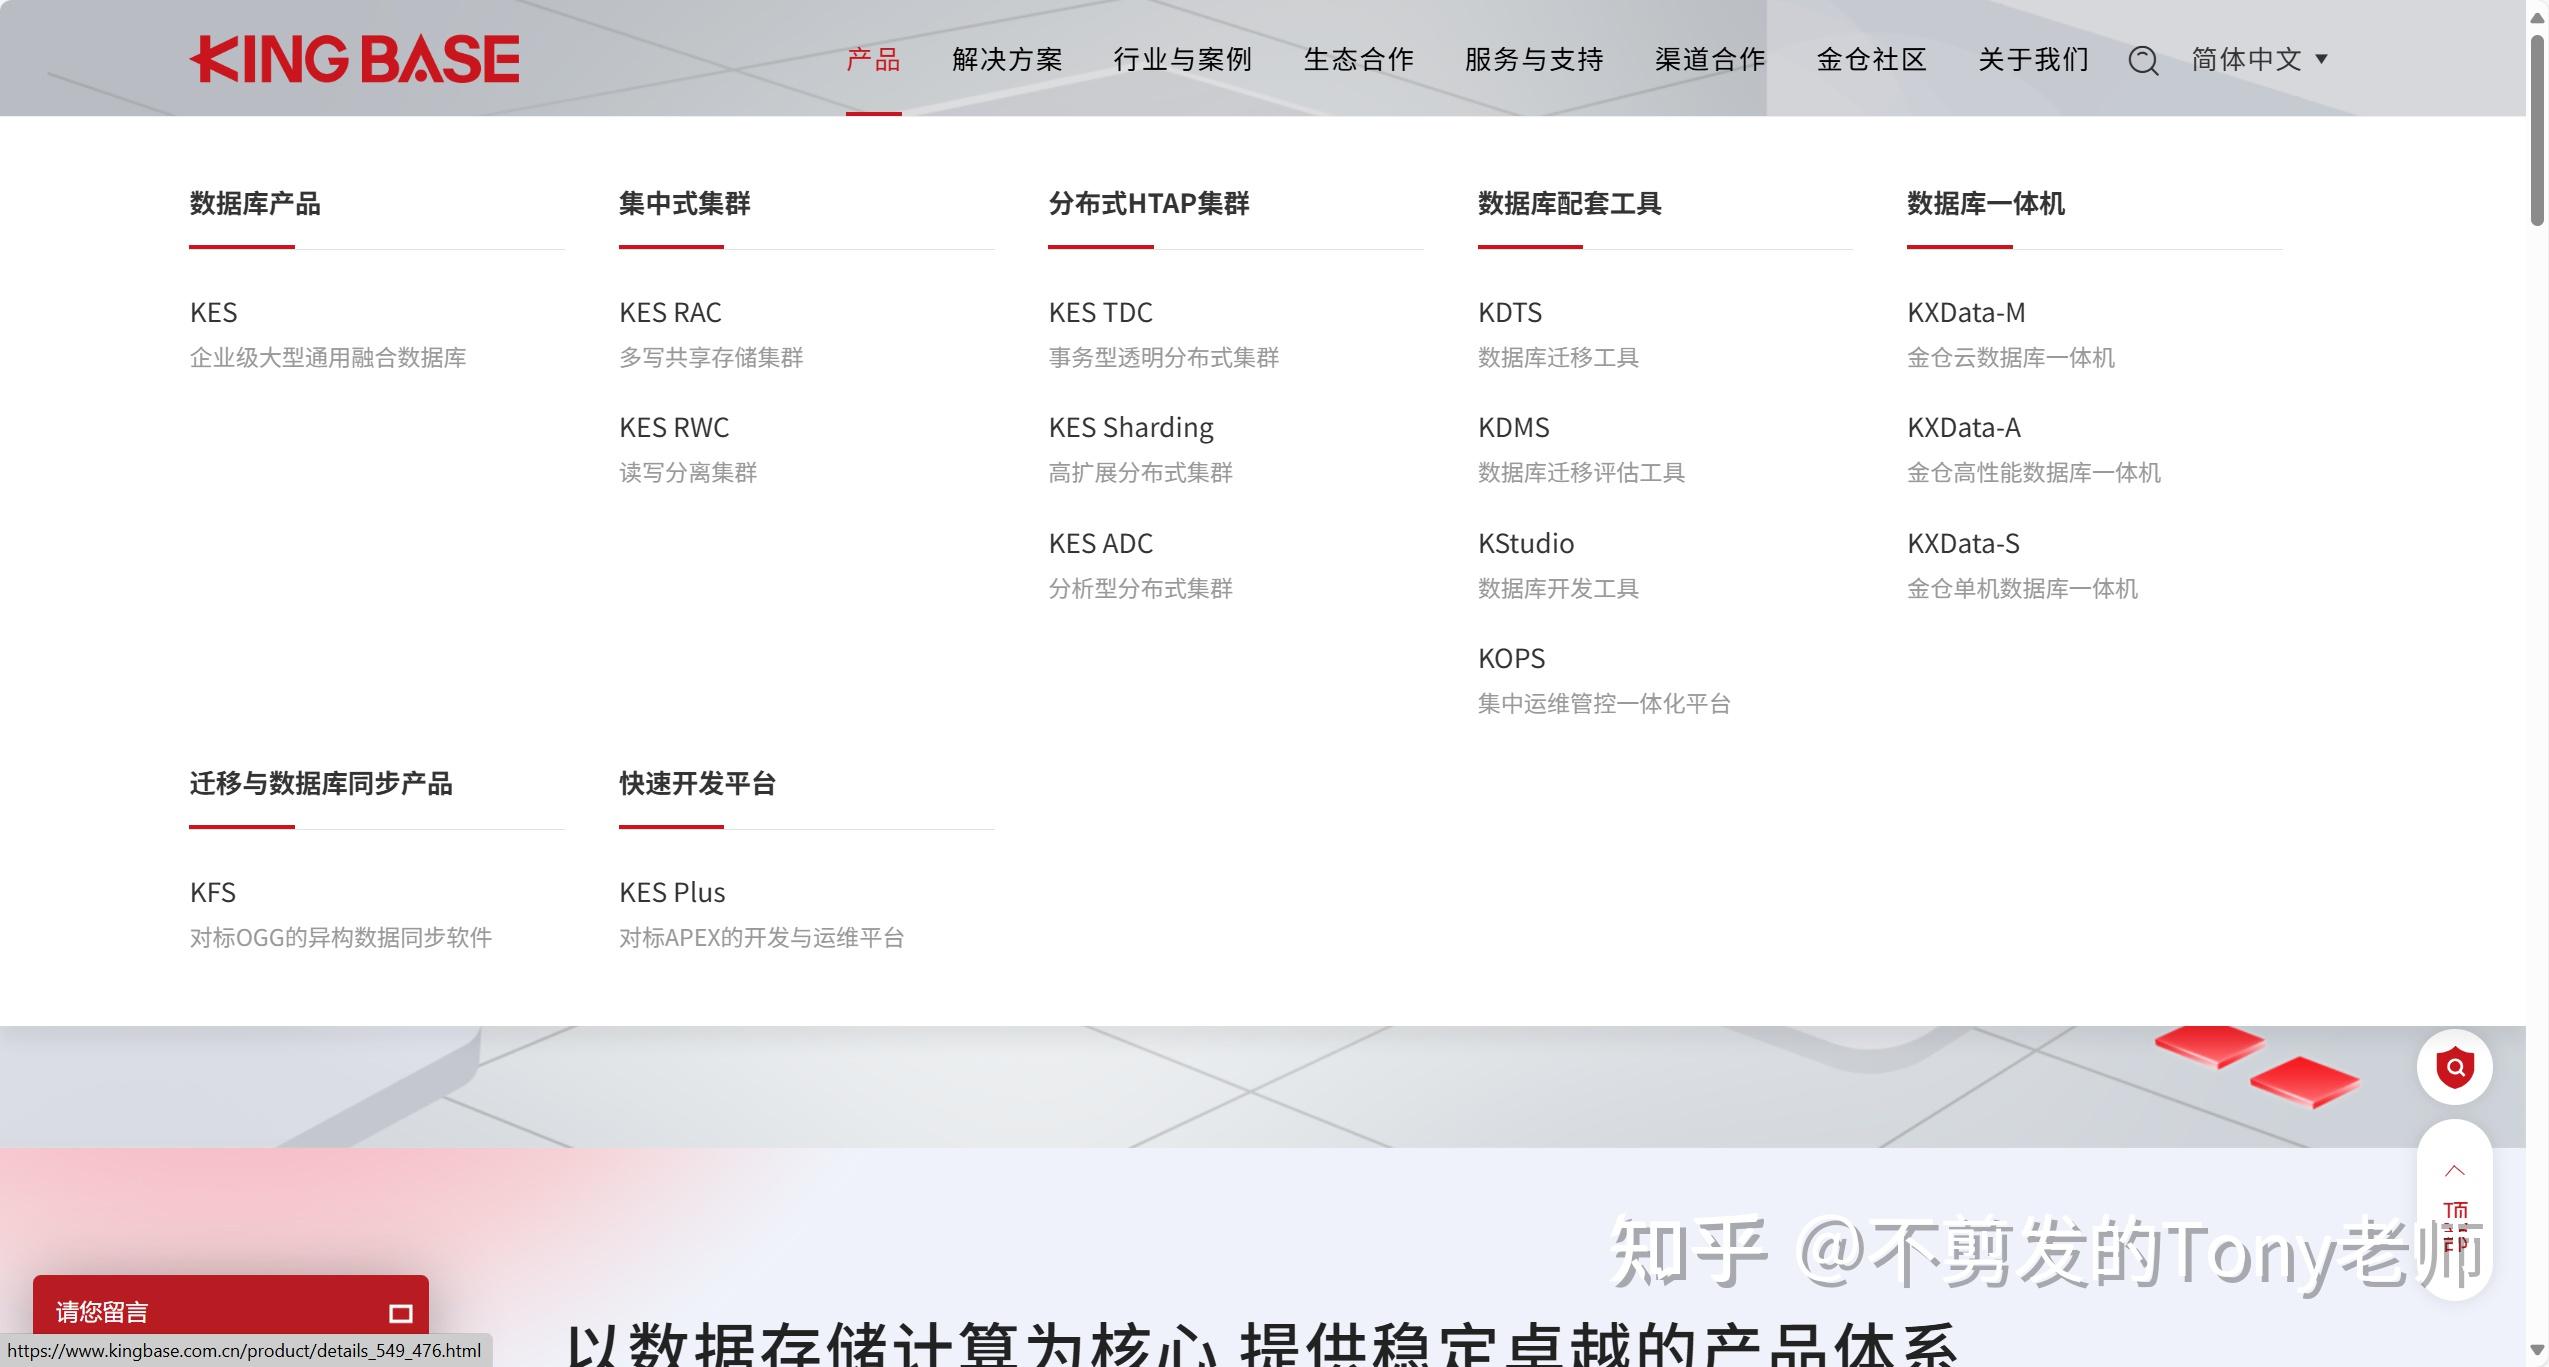Open the KES product link

[213, 312]
